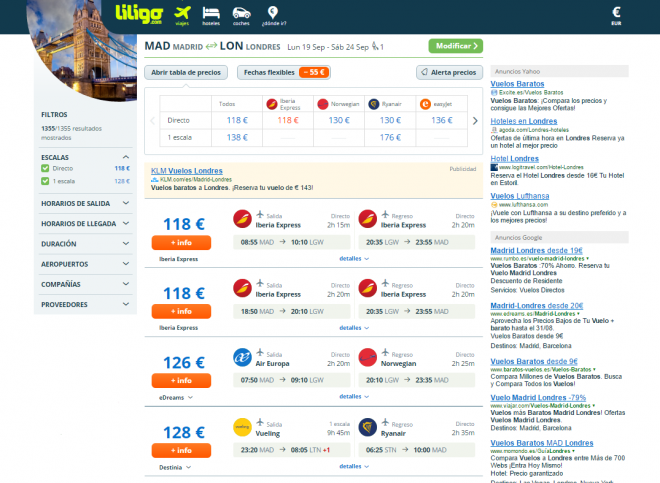The height and width of the screenshot is (483, 660).
Task: Open Abrir tabla de precios
Action: click(186, 72)
